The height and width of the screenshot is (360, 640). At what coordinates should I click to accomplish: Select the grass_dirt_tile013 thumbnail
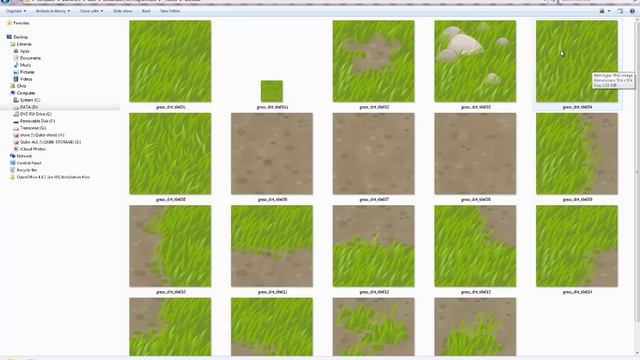pos(475,246)
